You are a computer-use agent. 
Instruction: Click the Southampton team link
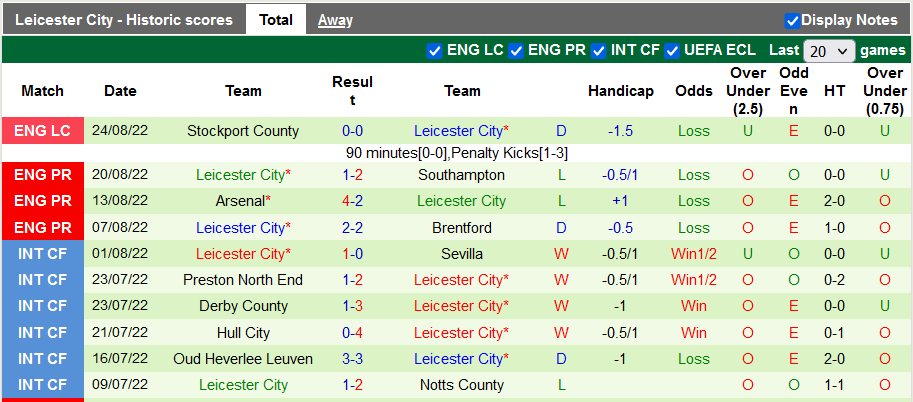[x=462, y=175]
